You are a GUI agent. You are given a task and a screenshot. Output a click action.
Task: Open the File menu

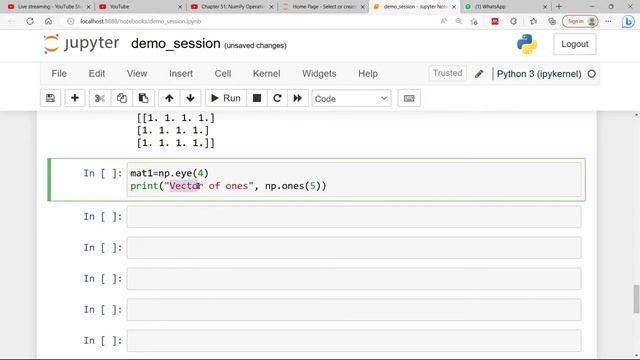pos(59,73)
